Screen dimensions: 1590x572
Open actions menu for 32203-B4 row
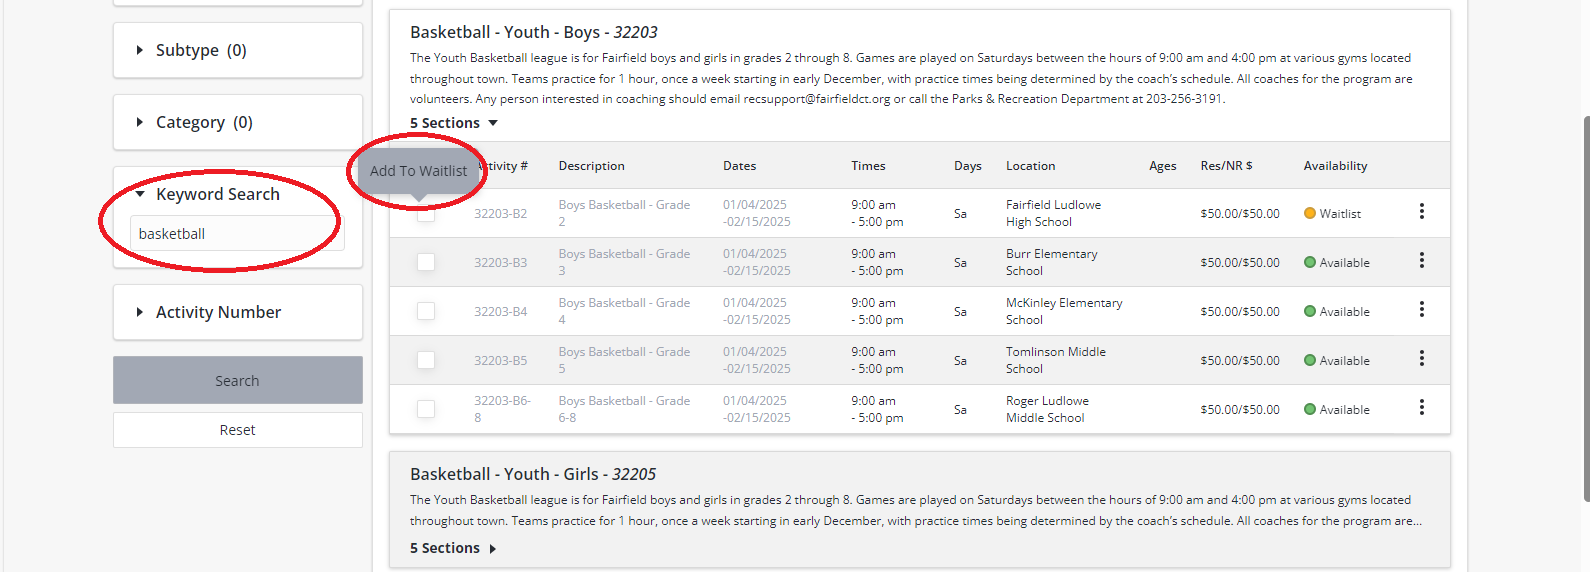(x=1421, y=310)
